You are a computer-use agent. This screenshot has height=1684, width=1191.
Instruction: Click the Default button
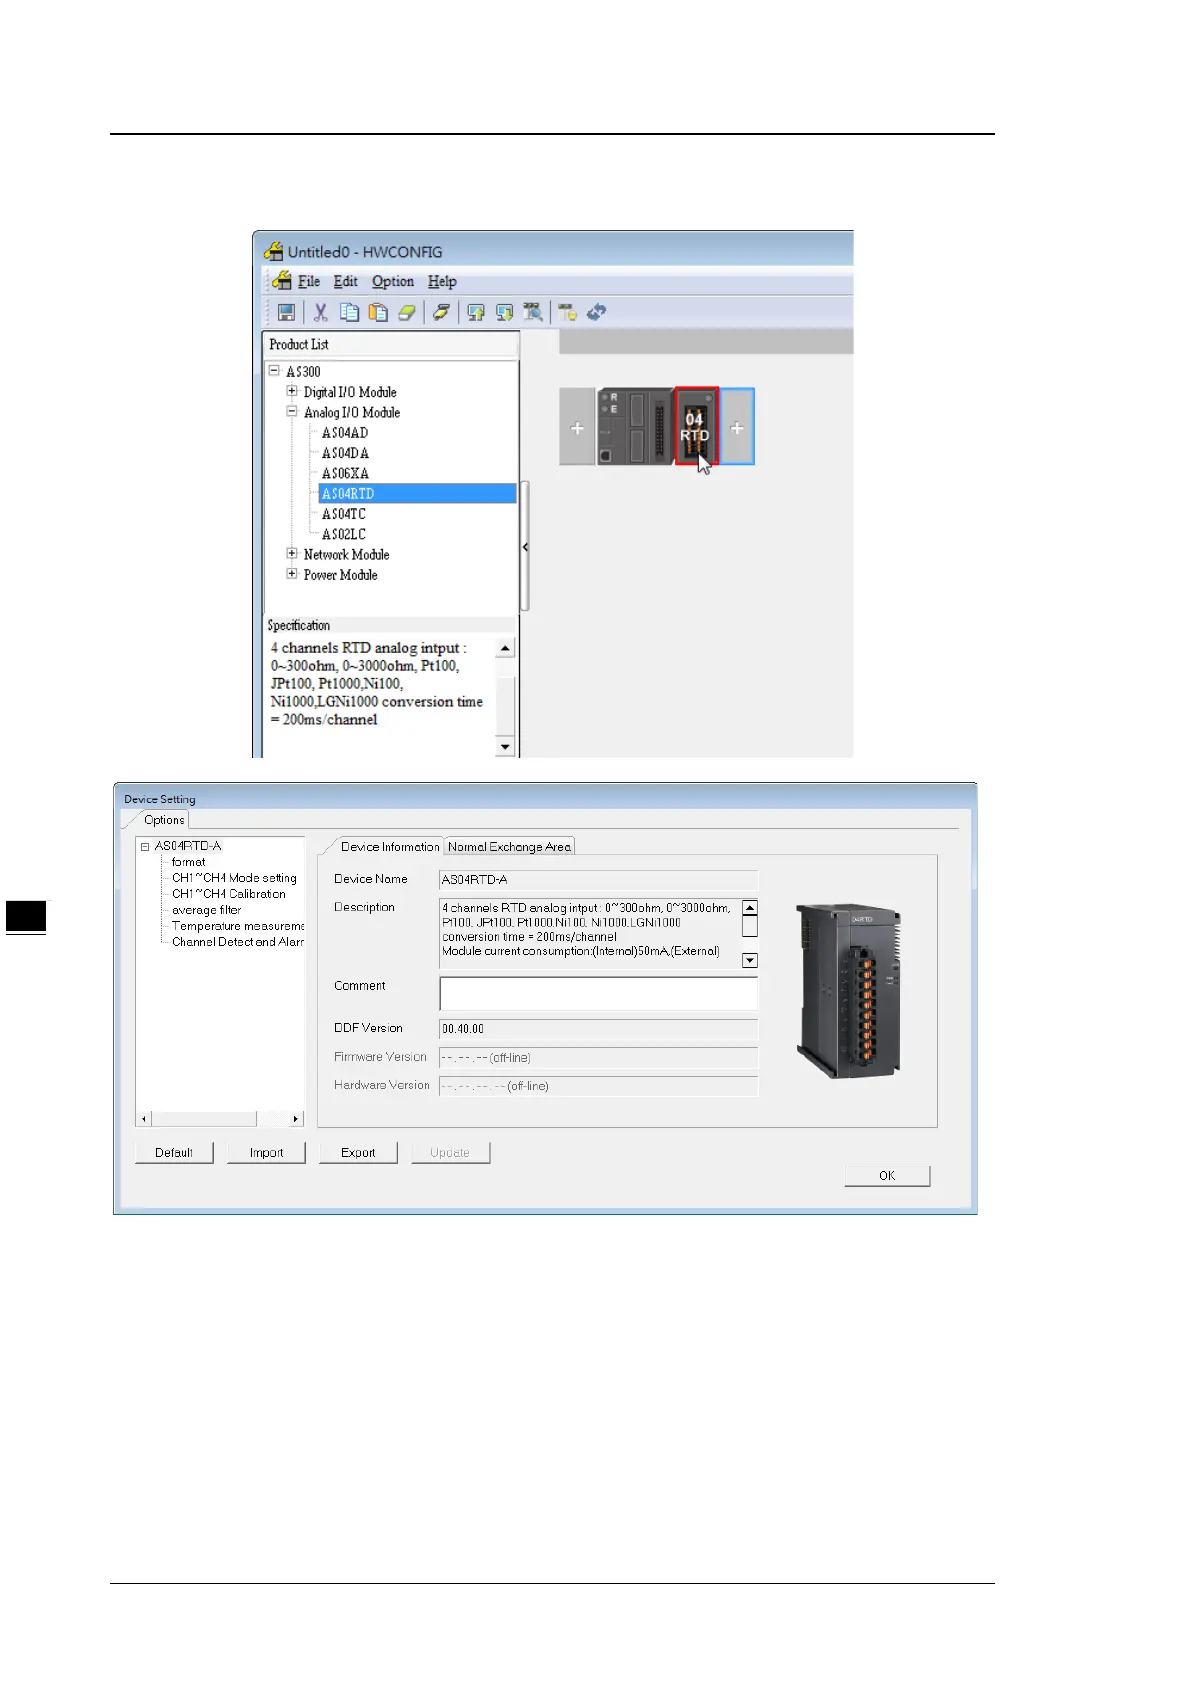click(174, 1152)
